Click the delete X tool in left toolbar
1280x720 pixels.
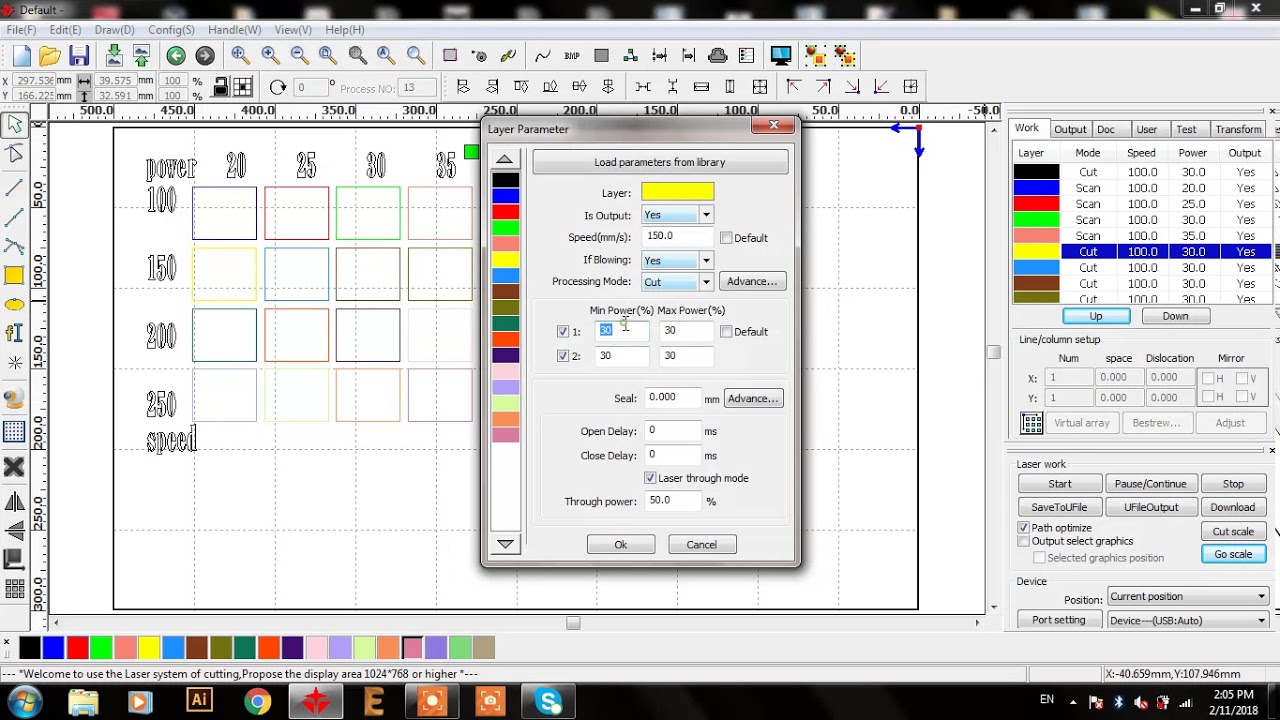coord(14,467)
